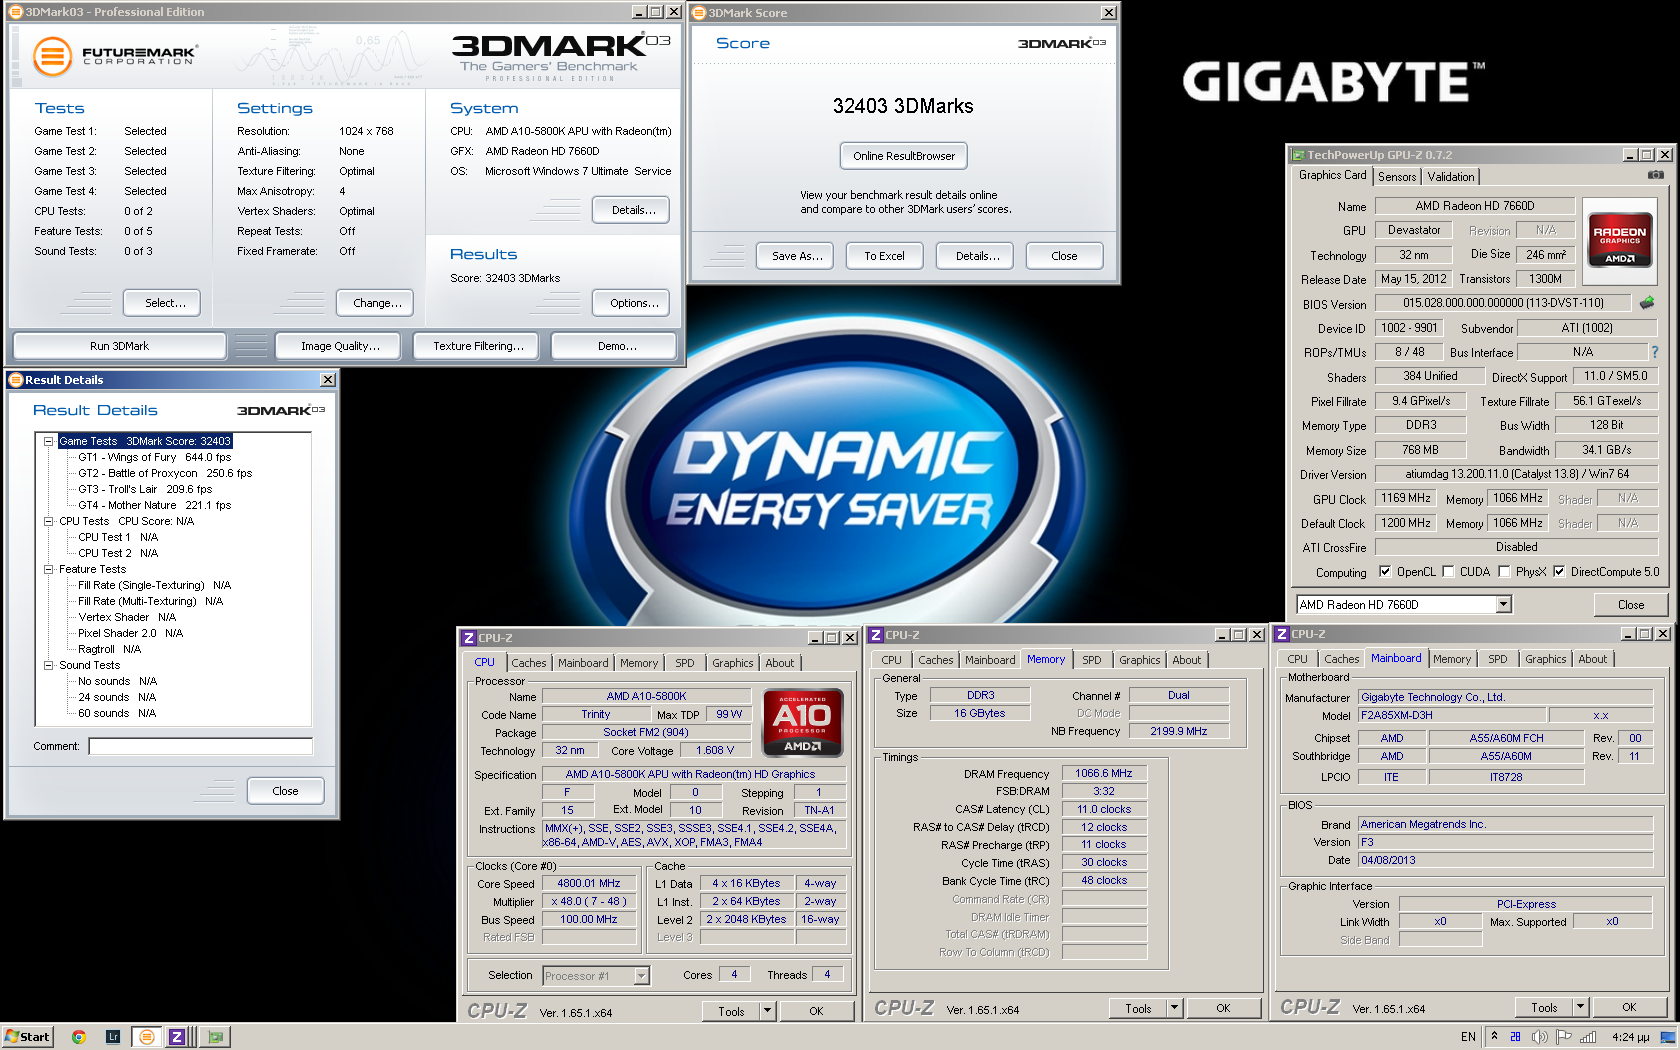Take a GPU-Z screenshot with camera icon

pyautogui.click(x=1656, y=175)
